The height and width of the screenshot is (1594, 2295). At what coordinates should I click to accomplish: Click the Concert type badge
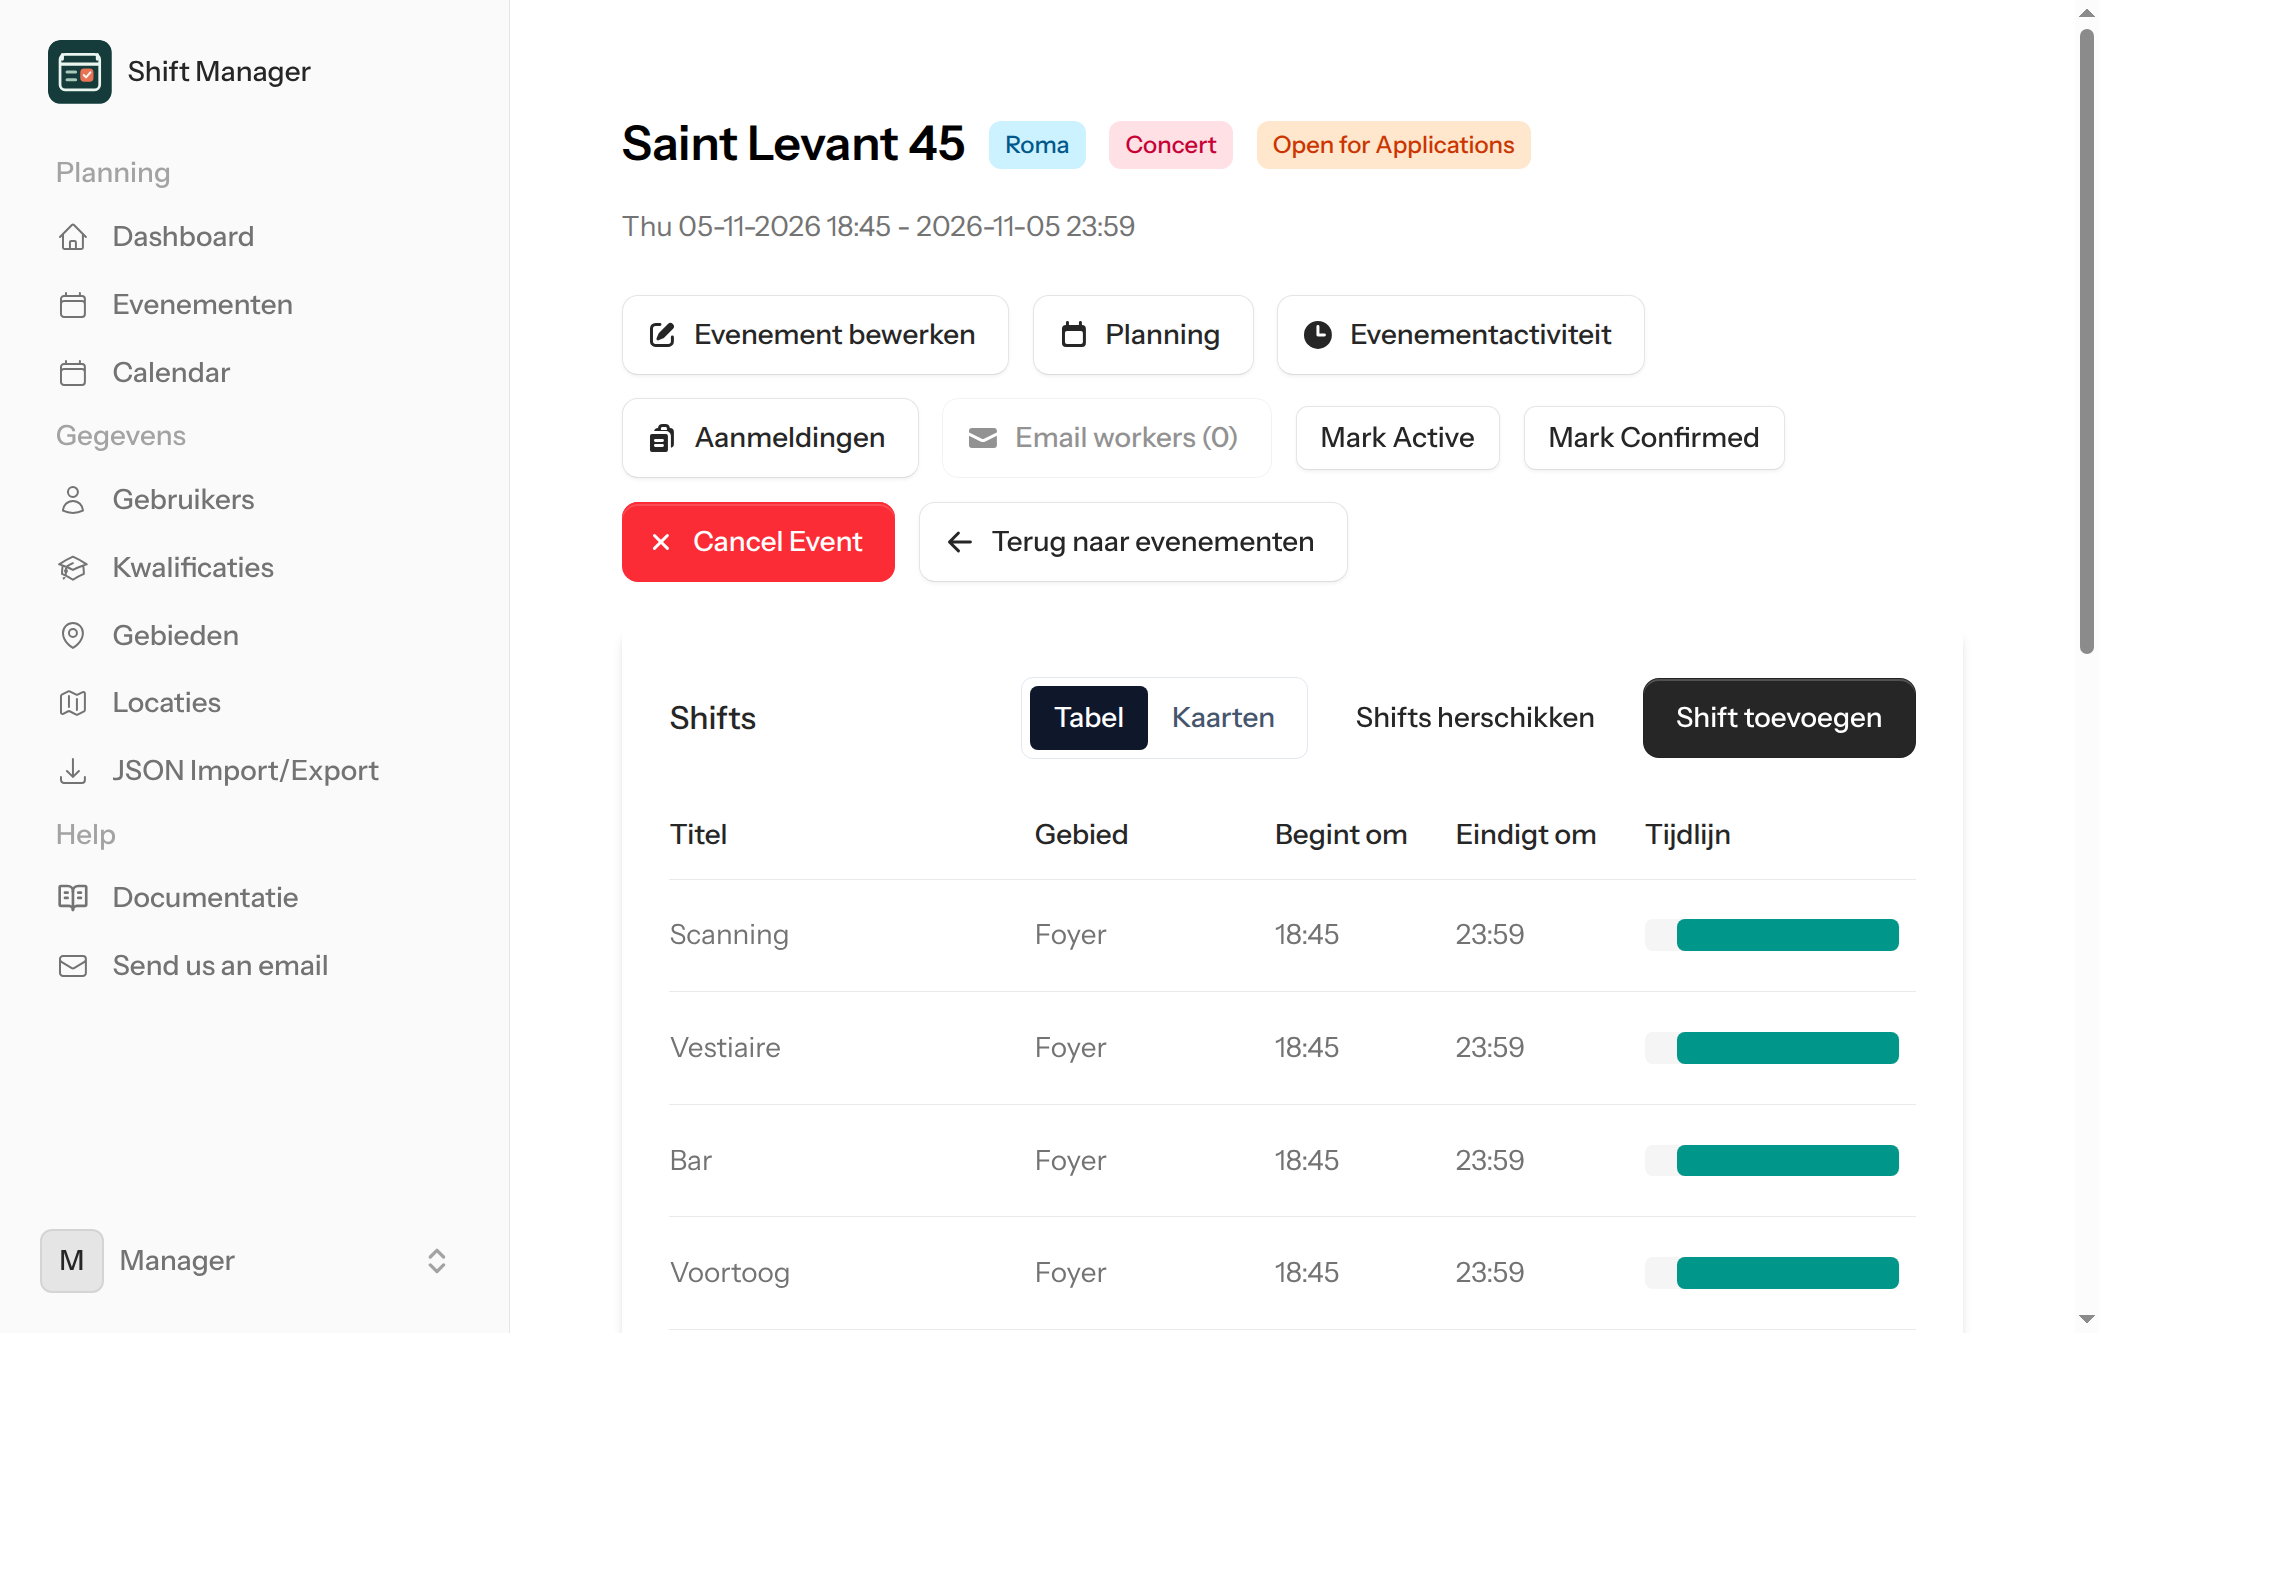tap(1170, 145)
